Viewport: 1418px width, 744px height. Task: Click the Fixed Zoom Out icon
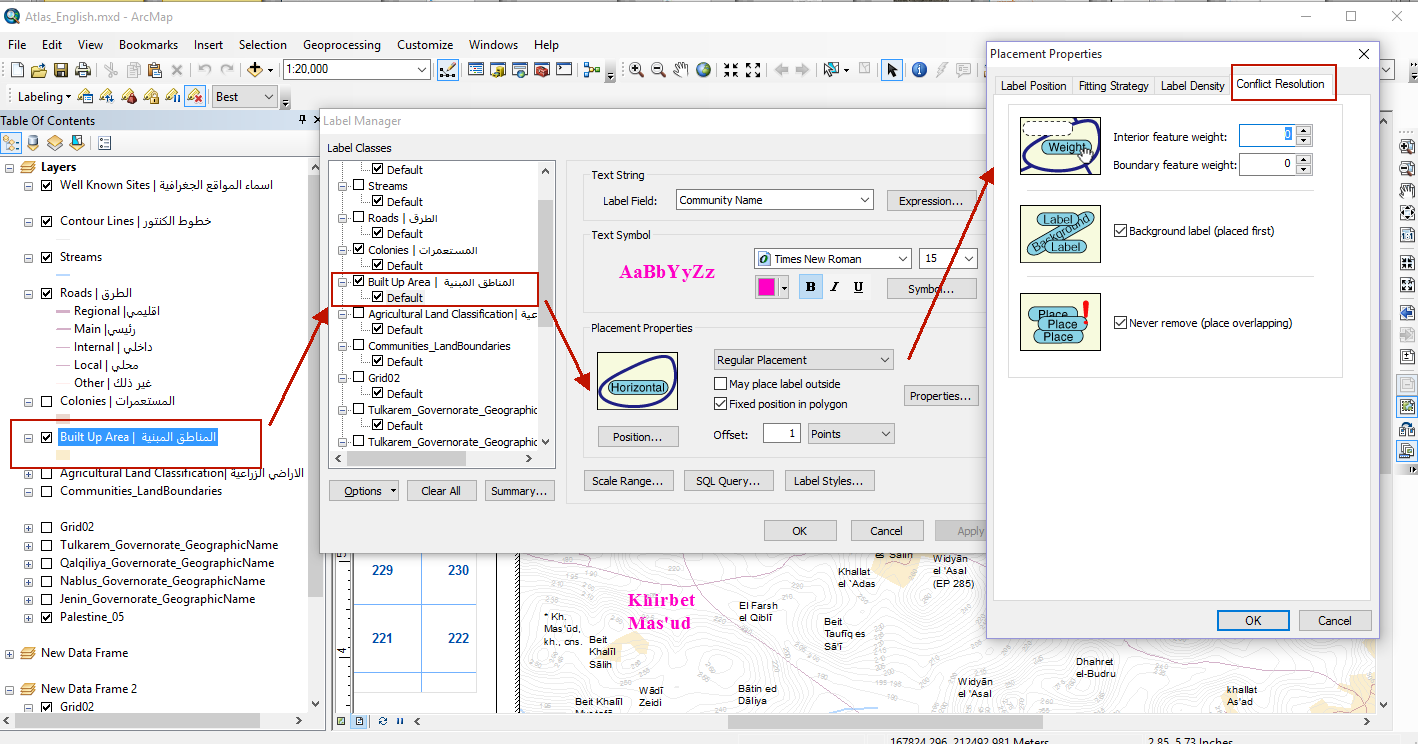pos(753,70)
